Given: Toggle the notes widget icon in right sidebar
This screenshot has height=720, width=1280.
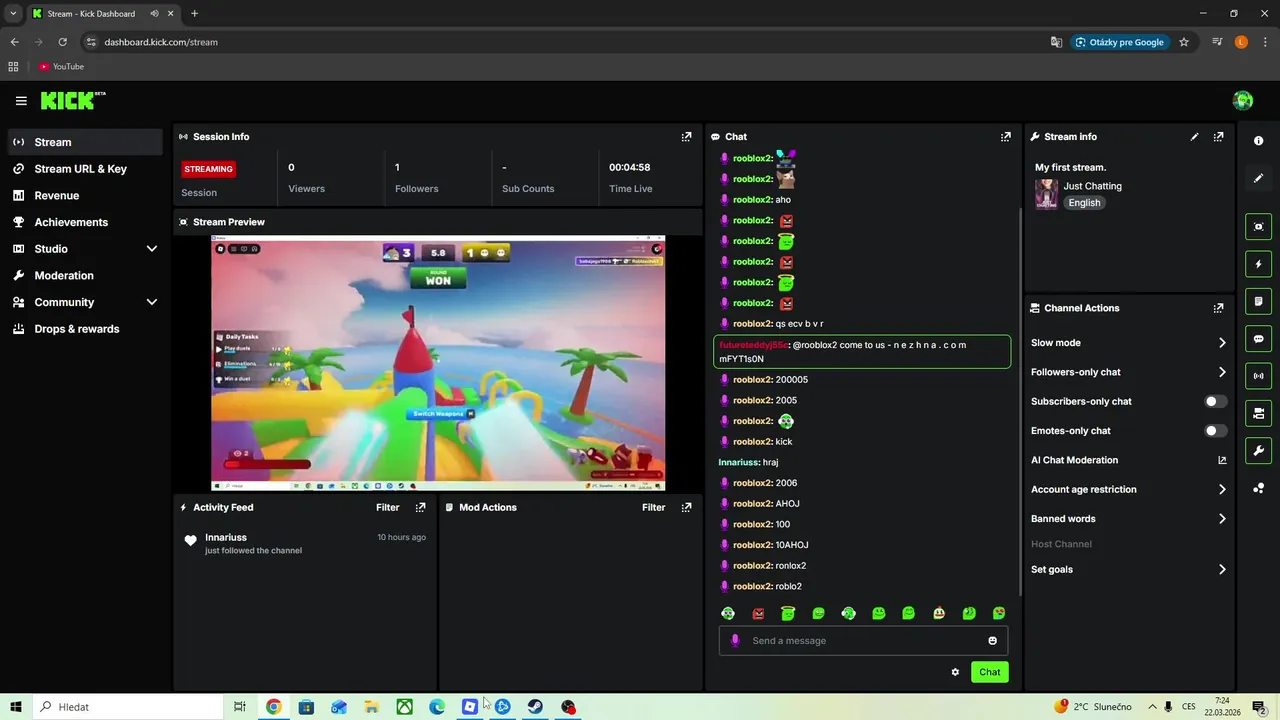Looking at the screenshot, I should click(1258, 301).
